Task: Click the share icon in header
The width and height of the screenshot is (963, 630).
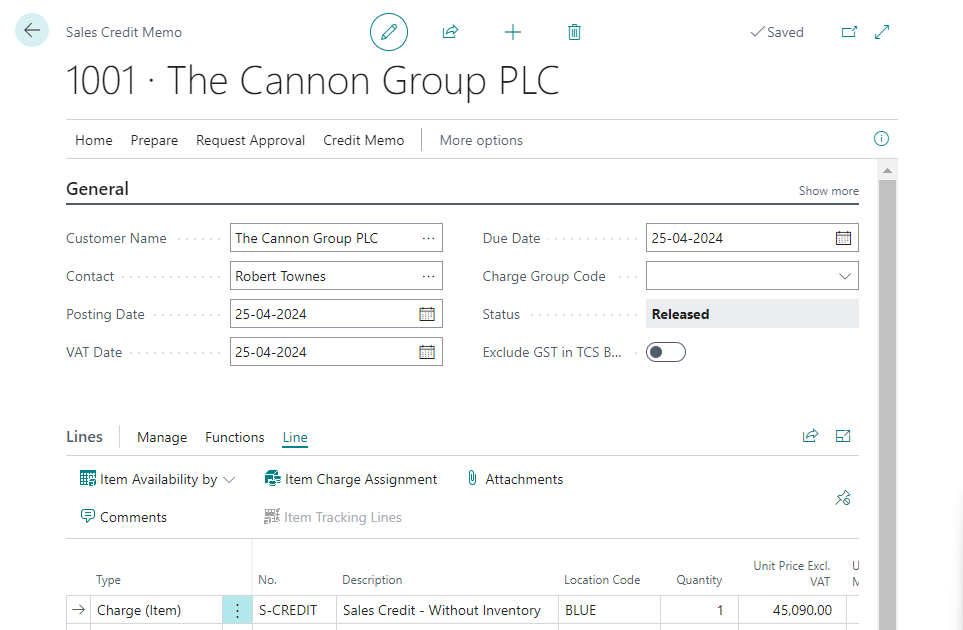Action: point(450,32)
